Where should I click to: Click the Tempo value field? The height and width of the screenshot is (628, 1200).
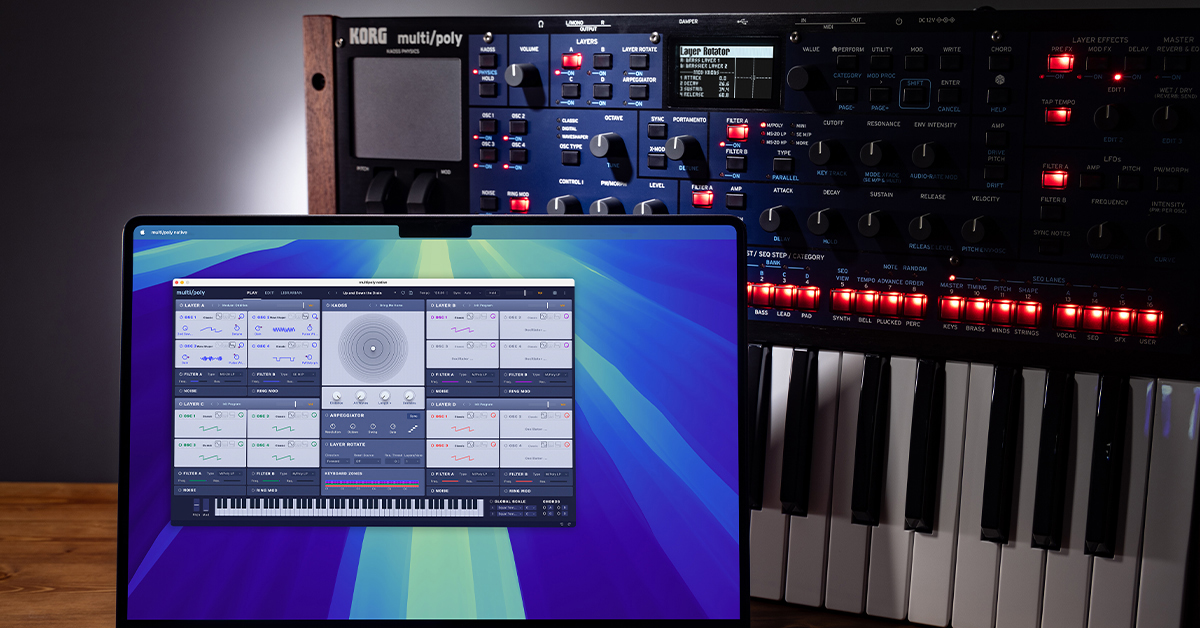(439, 293)
